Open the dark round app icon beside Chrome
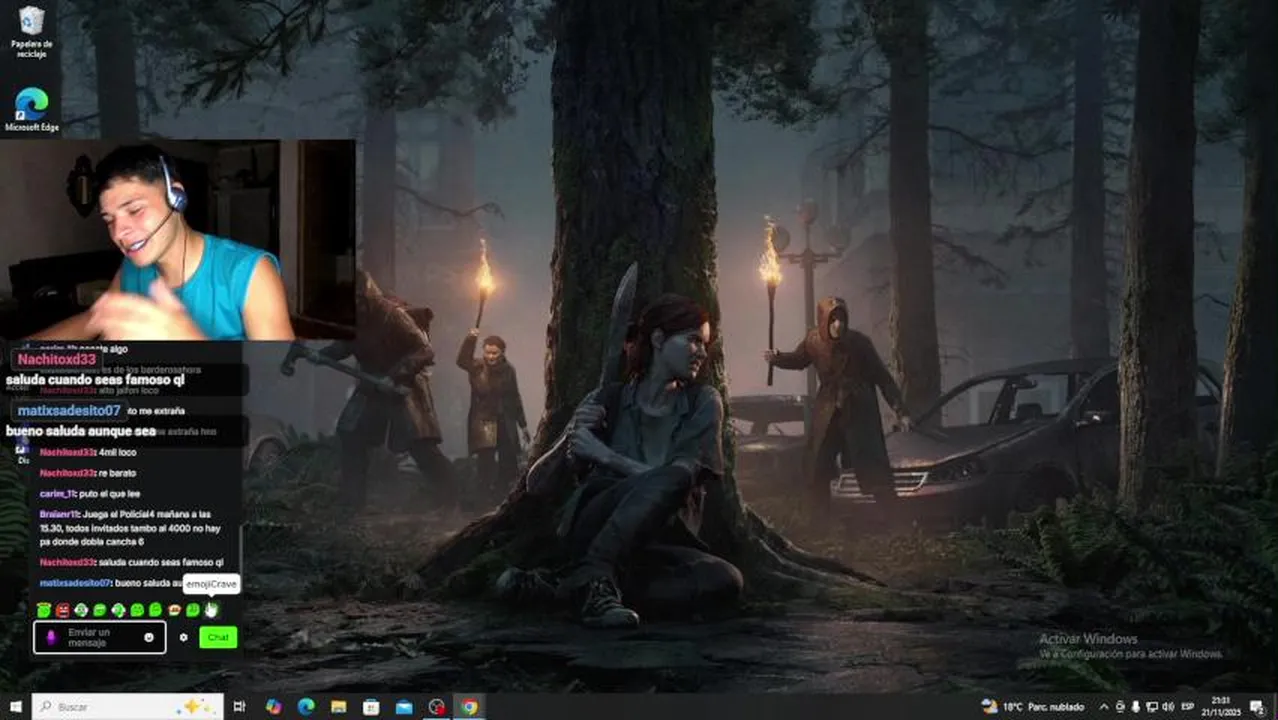This screenshot has height=720, width=1278. click(x=437, y=706)
